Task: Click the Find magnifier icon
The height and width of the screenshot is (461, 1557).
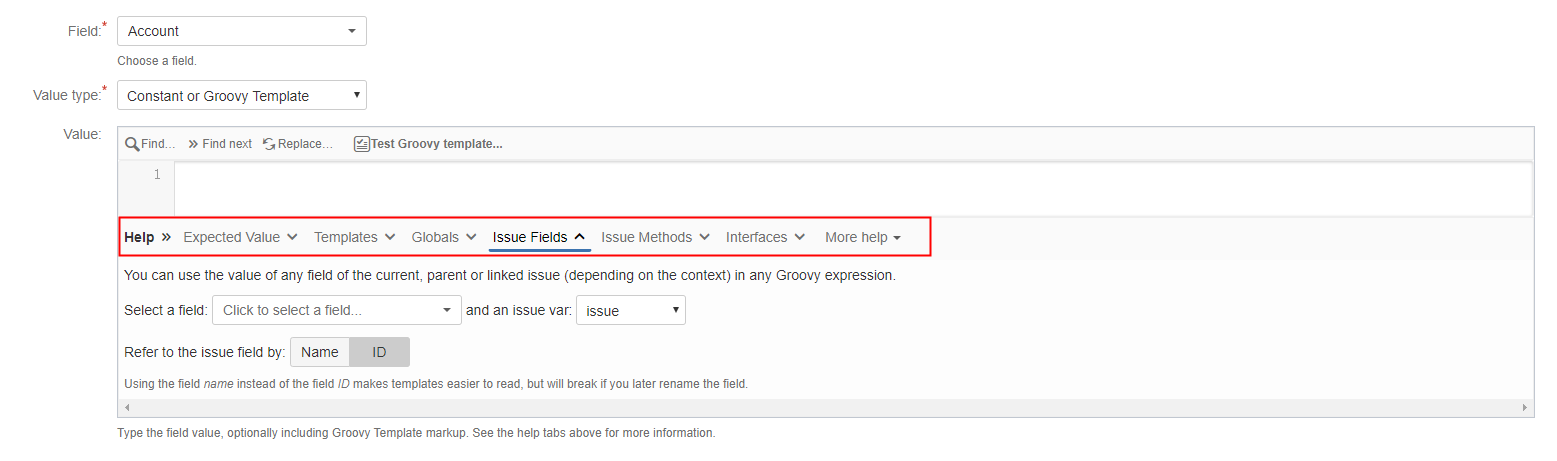Action: pos(132,144)
